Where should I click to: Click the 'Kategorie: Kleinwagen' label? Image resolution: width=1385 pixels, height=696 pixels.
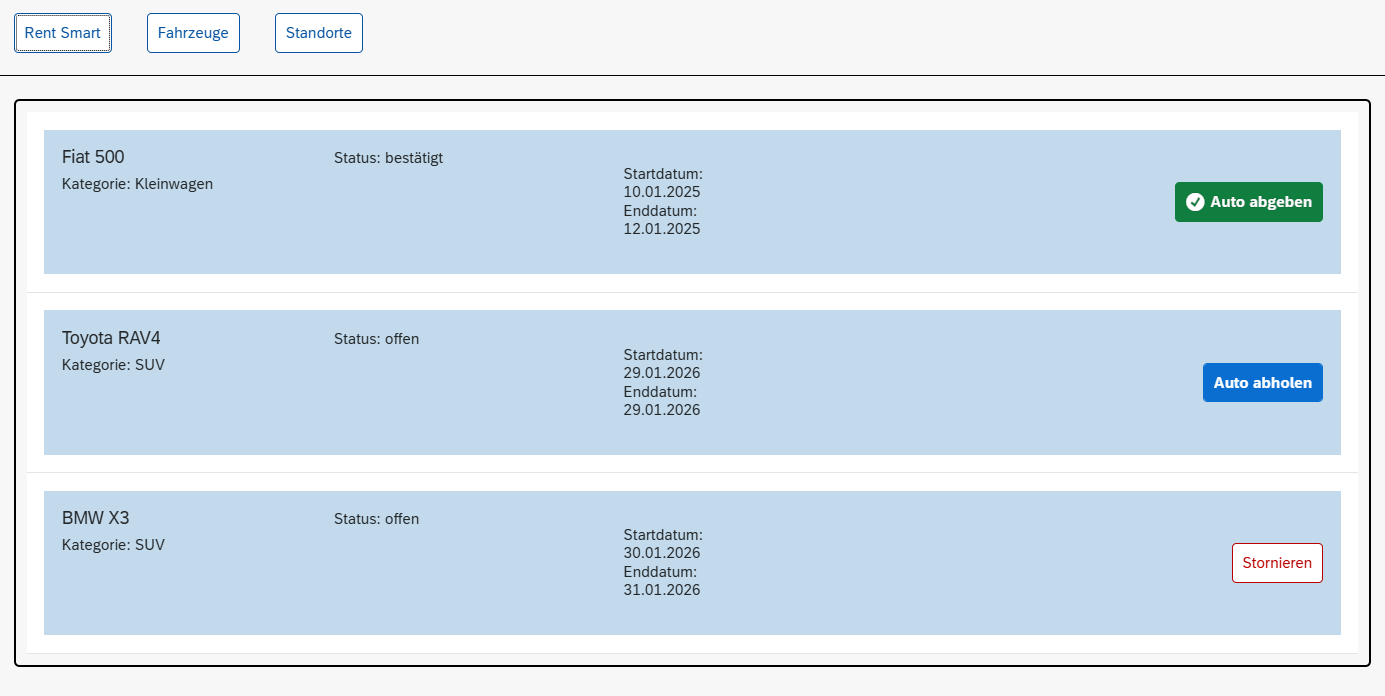coord(137,184)
